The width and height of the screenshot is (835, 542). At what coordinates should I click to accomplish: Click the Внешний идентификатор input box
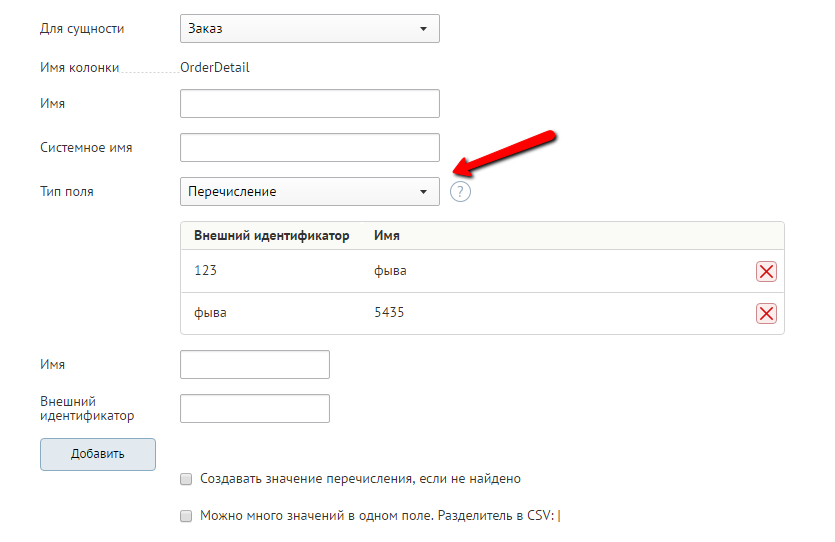point(254,408)
